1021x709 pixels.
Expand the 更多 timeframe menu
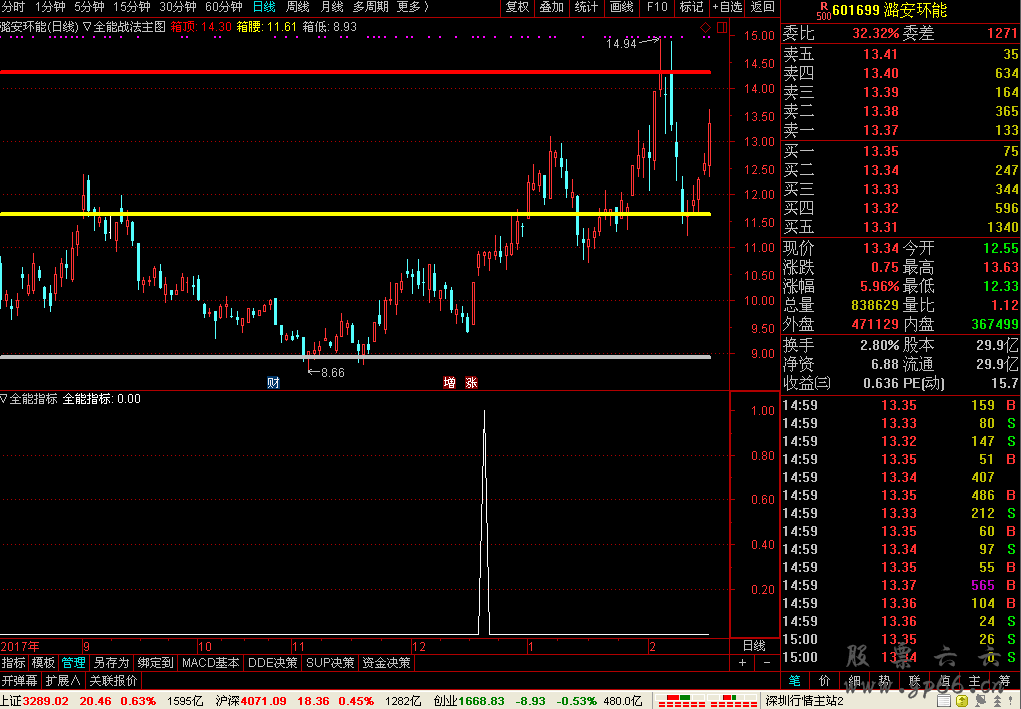click(411, 7)
